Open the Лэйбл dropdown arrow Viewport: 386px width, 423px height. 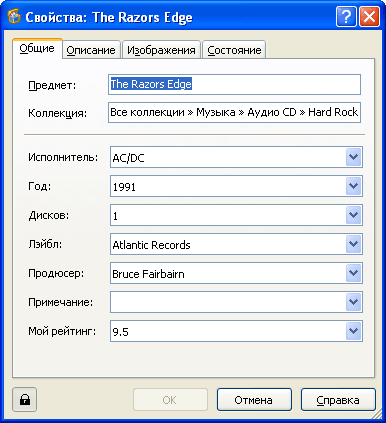click(x=353, y=244)
